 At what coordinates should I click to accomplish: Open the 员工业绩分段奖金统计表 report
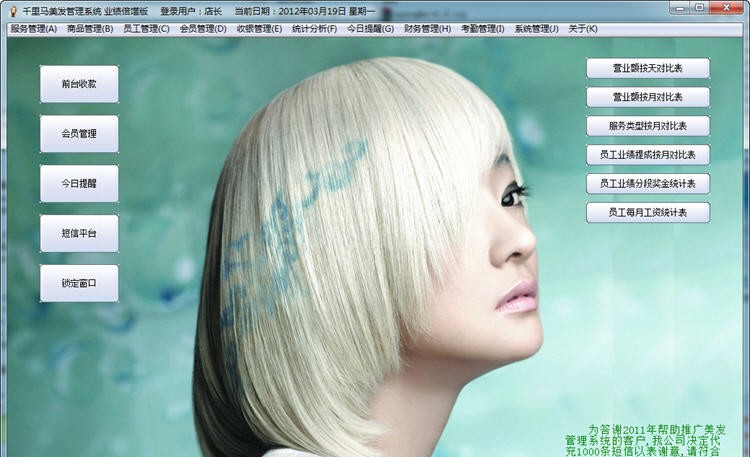648,184
